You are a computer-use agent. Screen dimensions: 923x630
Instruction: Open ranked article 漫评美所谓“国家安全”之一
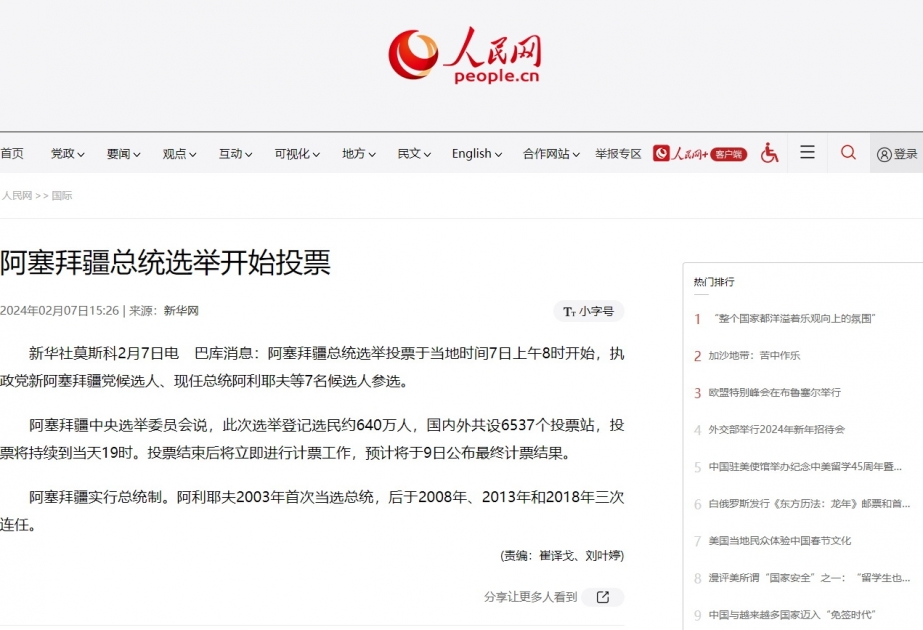pyautogui.click(x=809, y=578)
